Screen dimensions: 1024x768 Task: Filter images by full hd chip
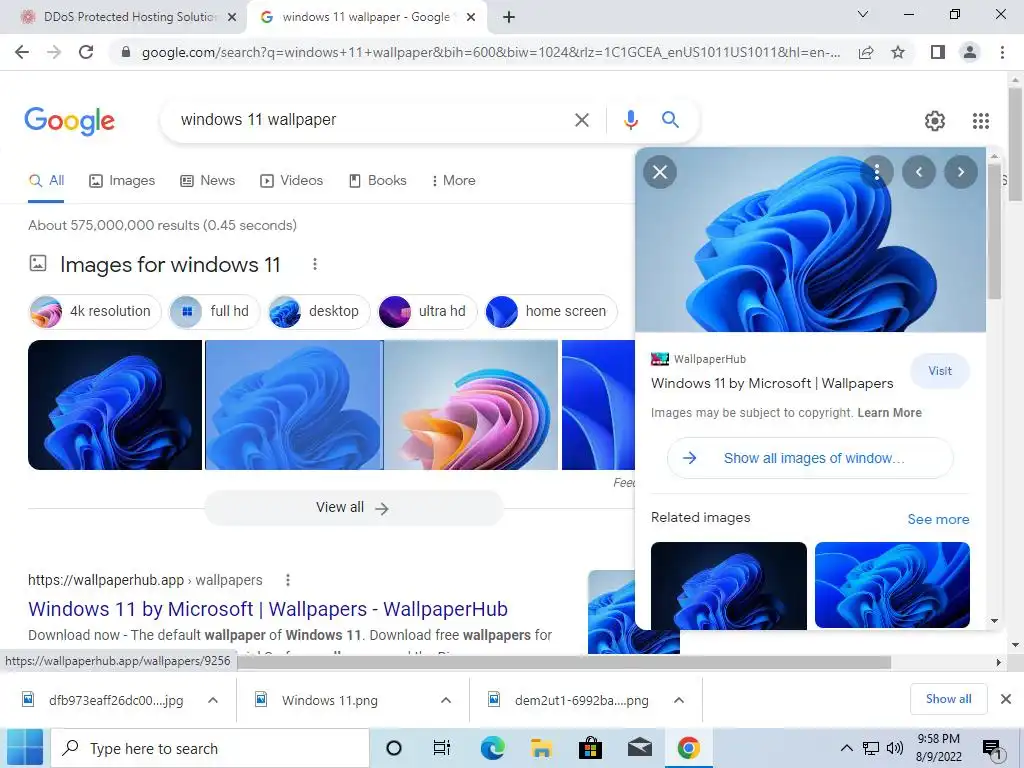coord(214,312)
